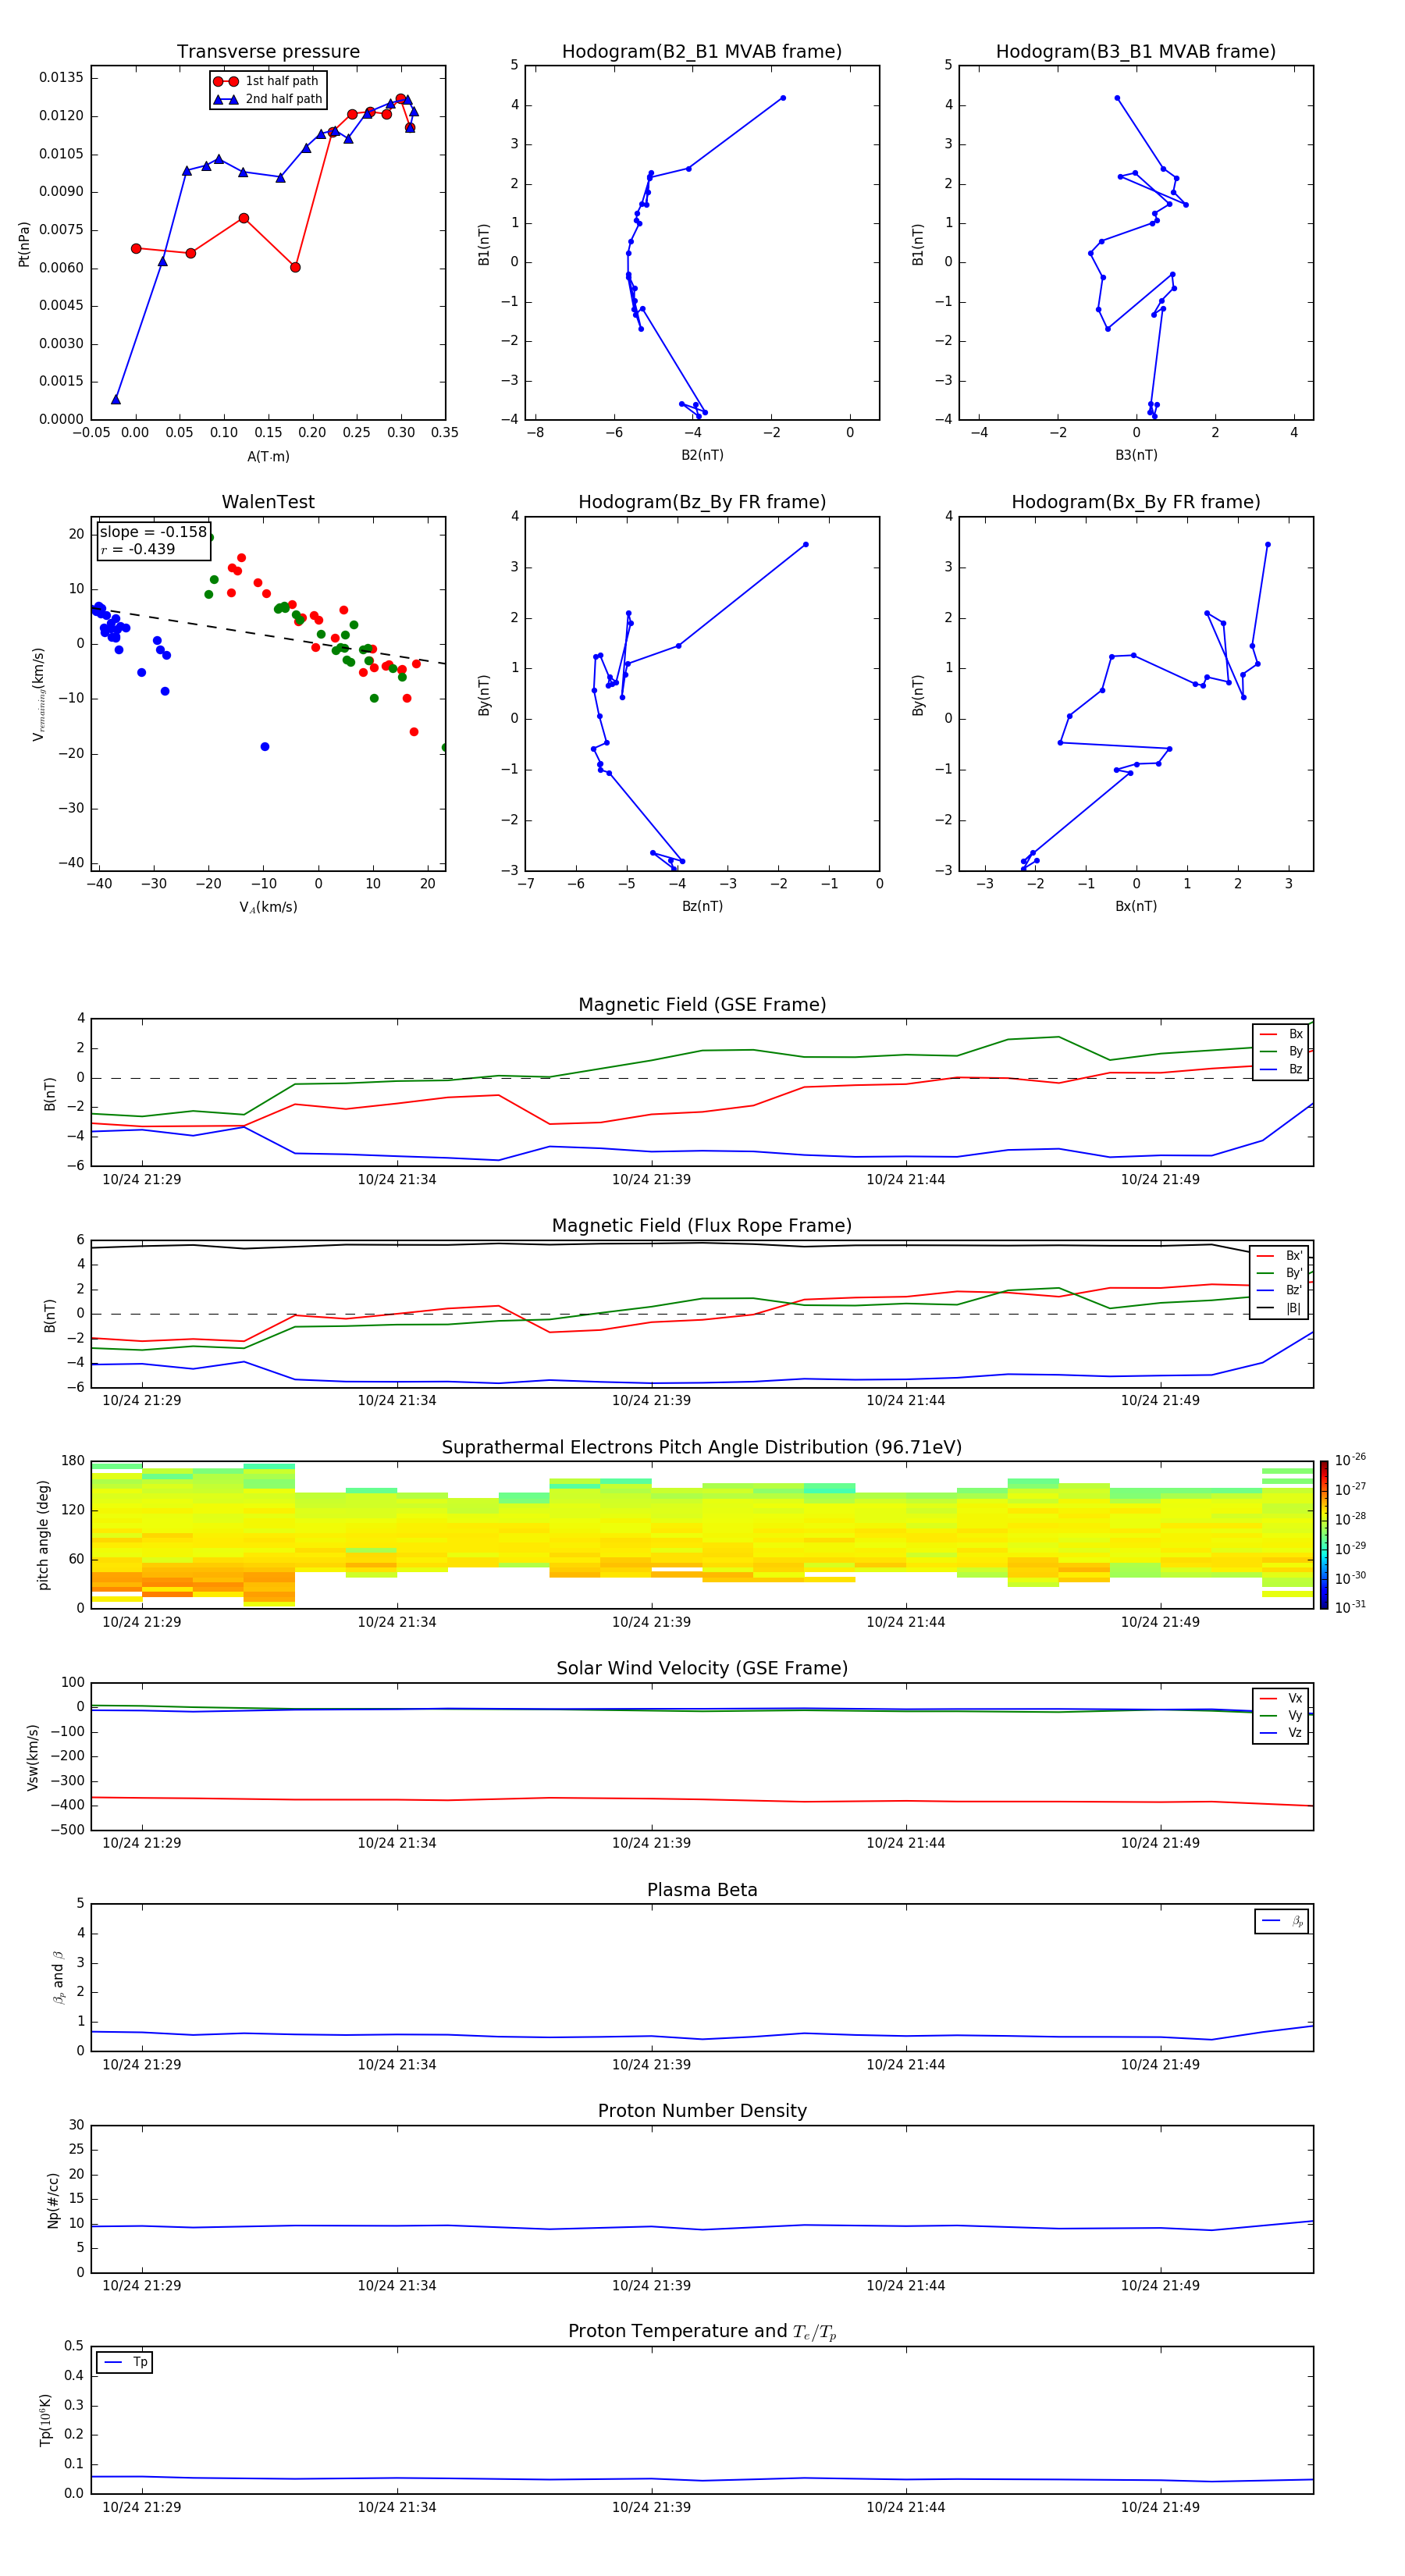Click the 10^-31 label on the colorbar

pos(1350,1607)
